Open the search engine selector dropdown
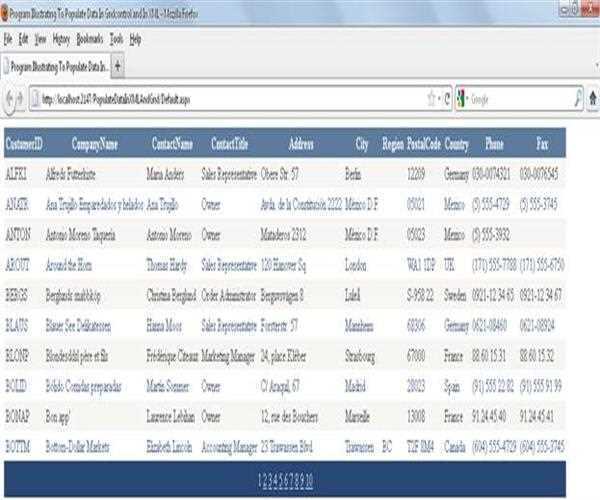This screenshot has width=600, height=500. [x=462, y=99]
